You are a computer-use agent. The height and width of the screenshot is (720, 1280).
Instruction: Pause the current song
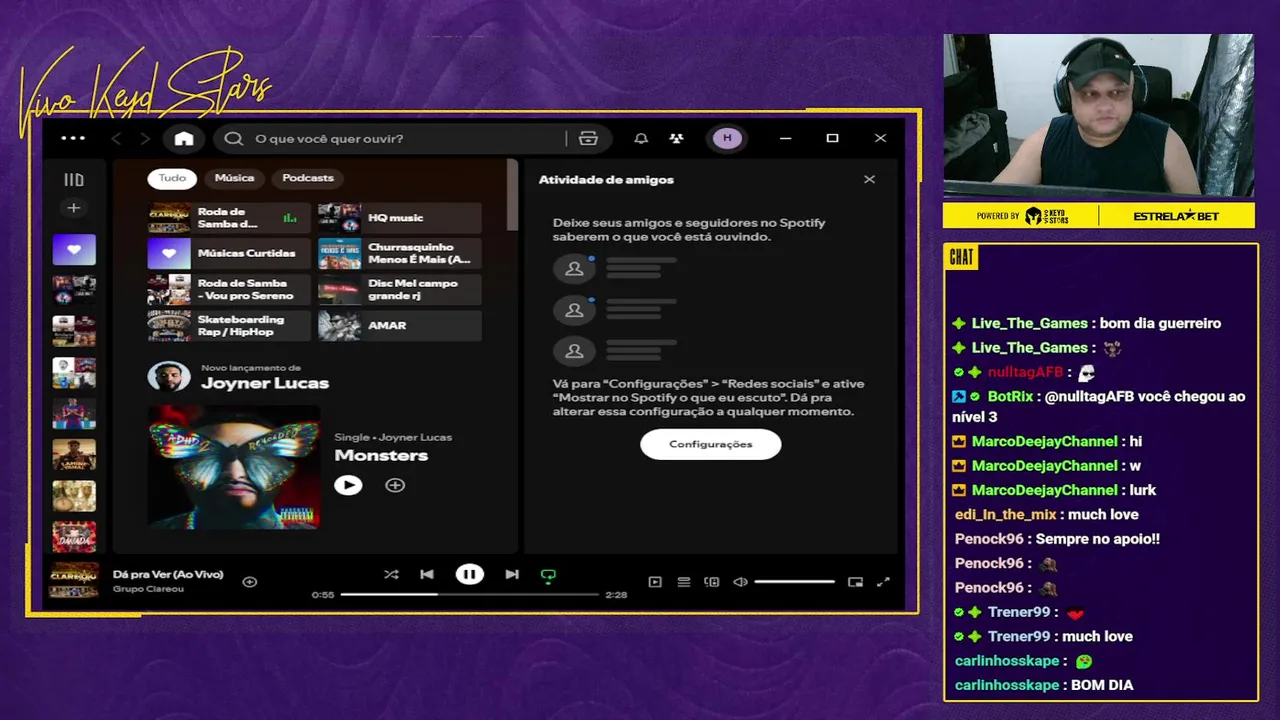469,574
